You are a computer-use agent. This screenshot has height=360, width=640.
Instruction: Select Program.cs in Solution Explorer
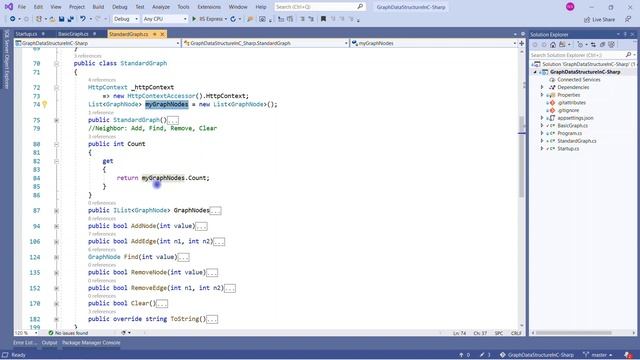pyautogui.click(x=569, y=133)
